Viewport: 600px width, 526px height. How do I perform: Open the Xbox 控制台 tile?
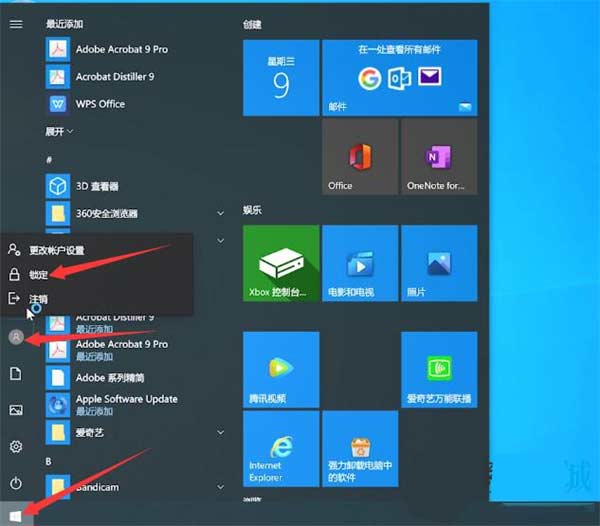tap(281, 263)
